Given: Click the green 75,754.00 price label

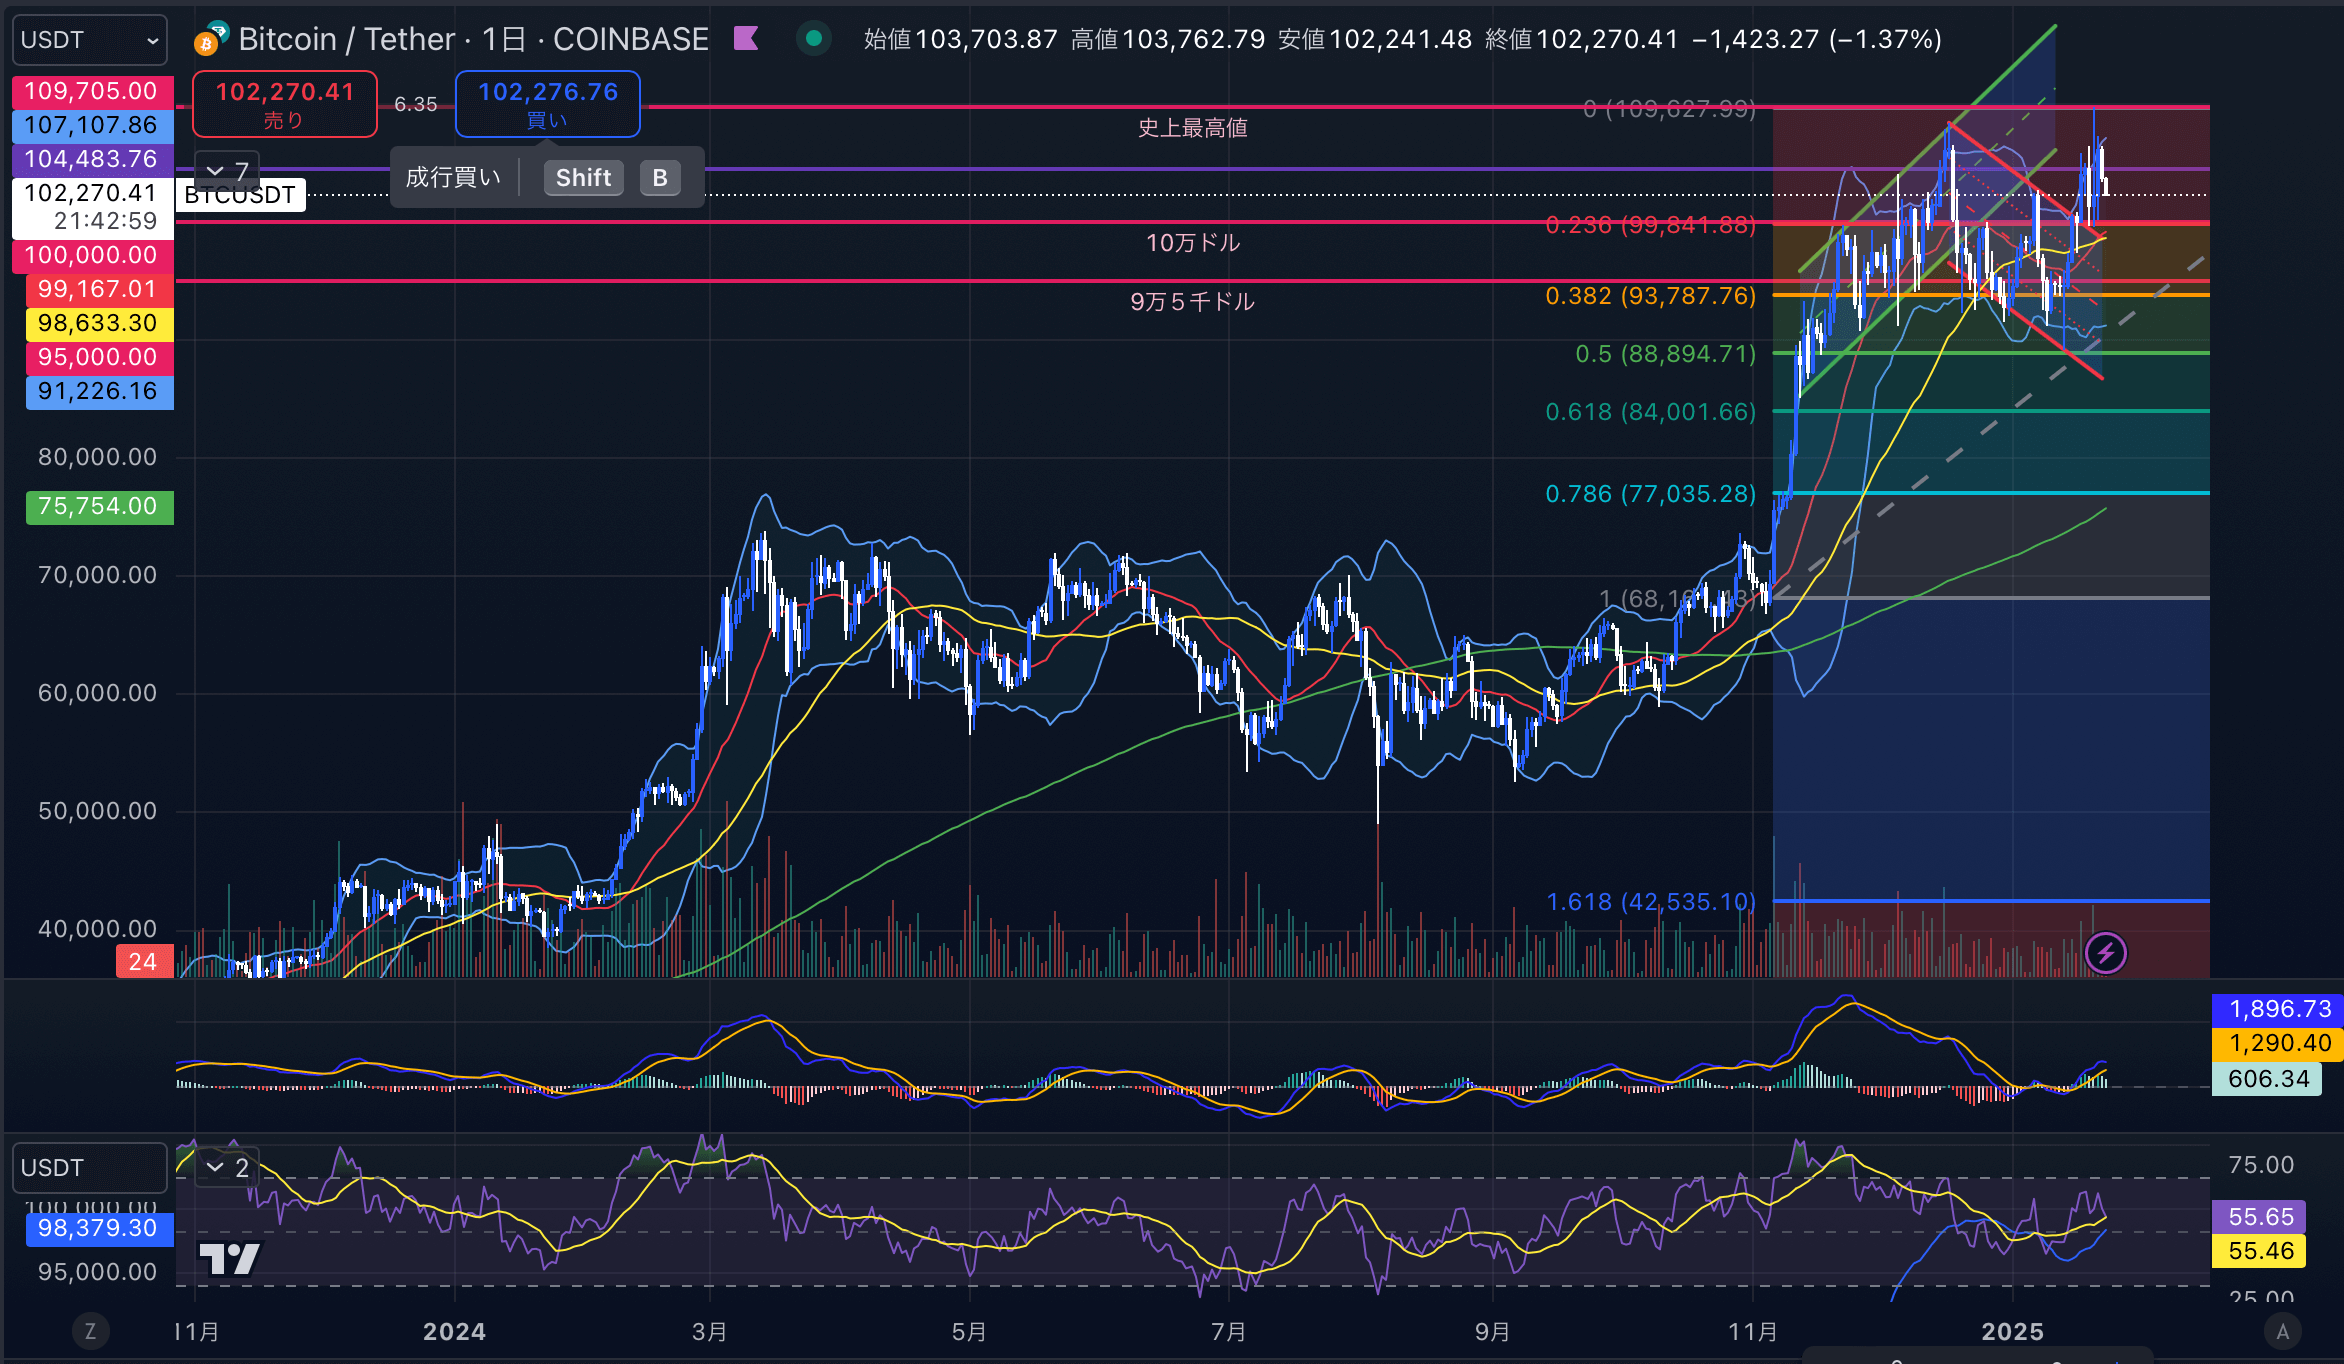Looking at the screenshot, I should coord(99,507).
